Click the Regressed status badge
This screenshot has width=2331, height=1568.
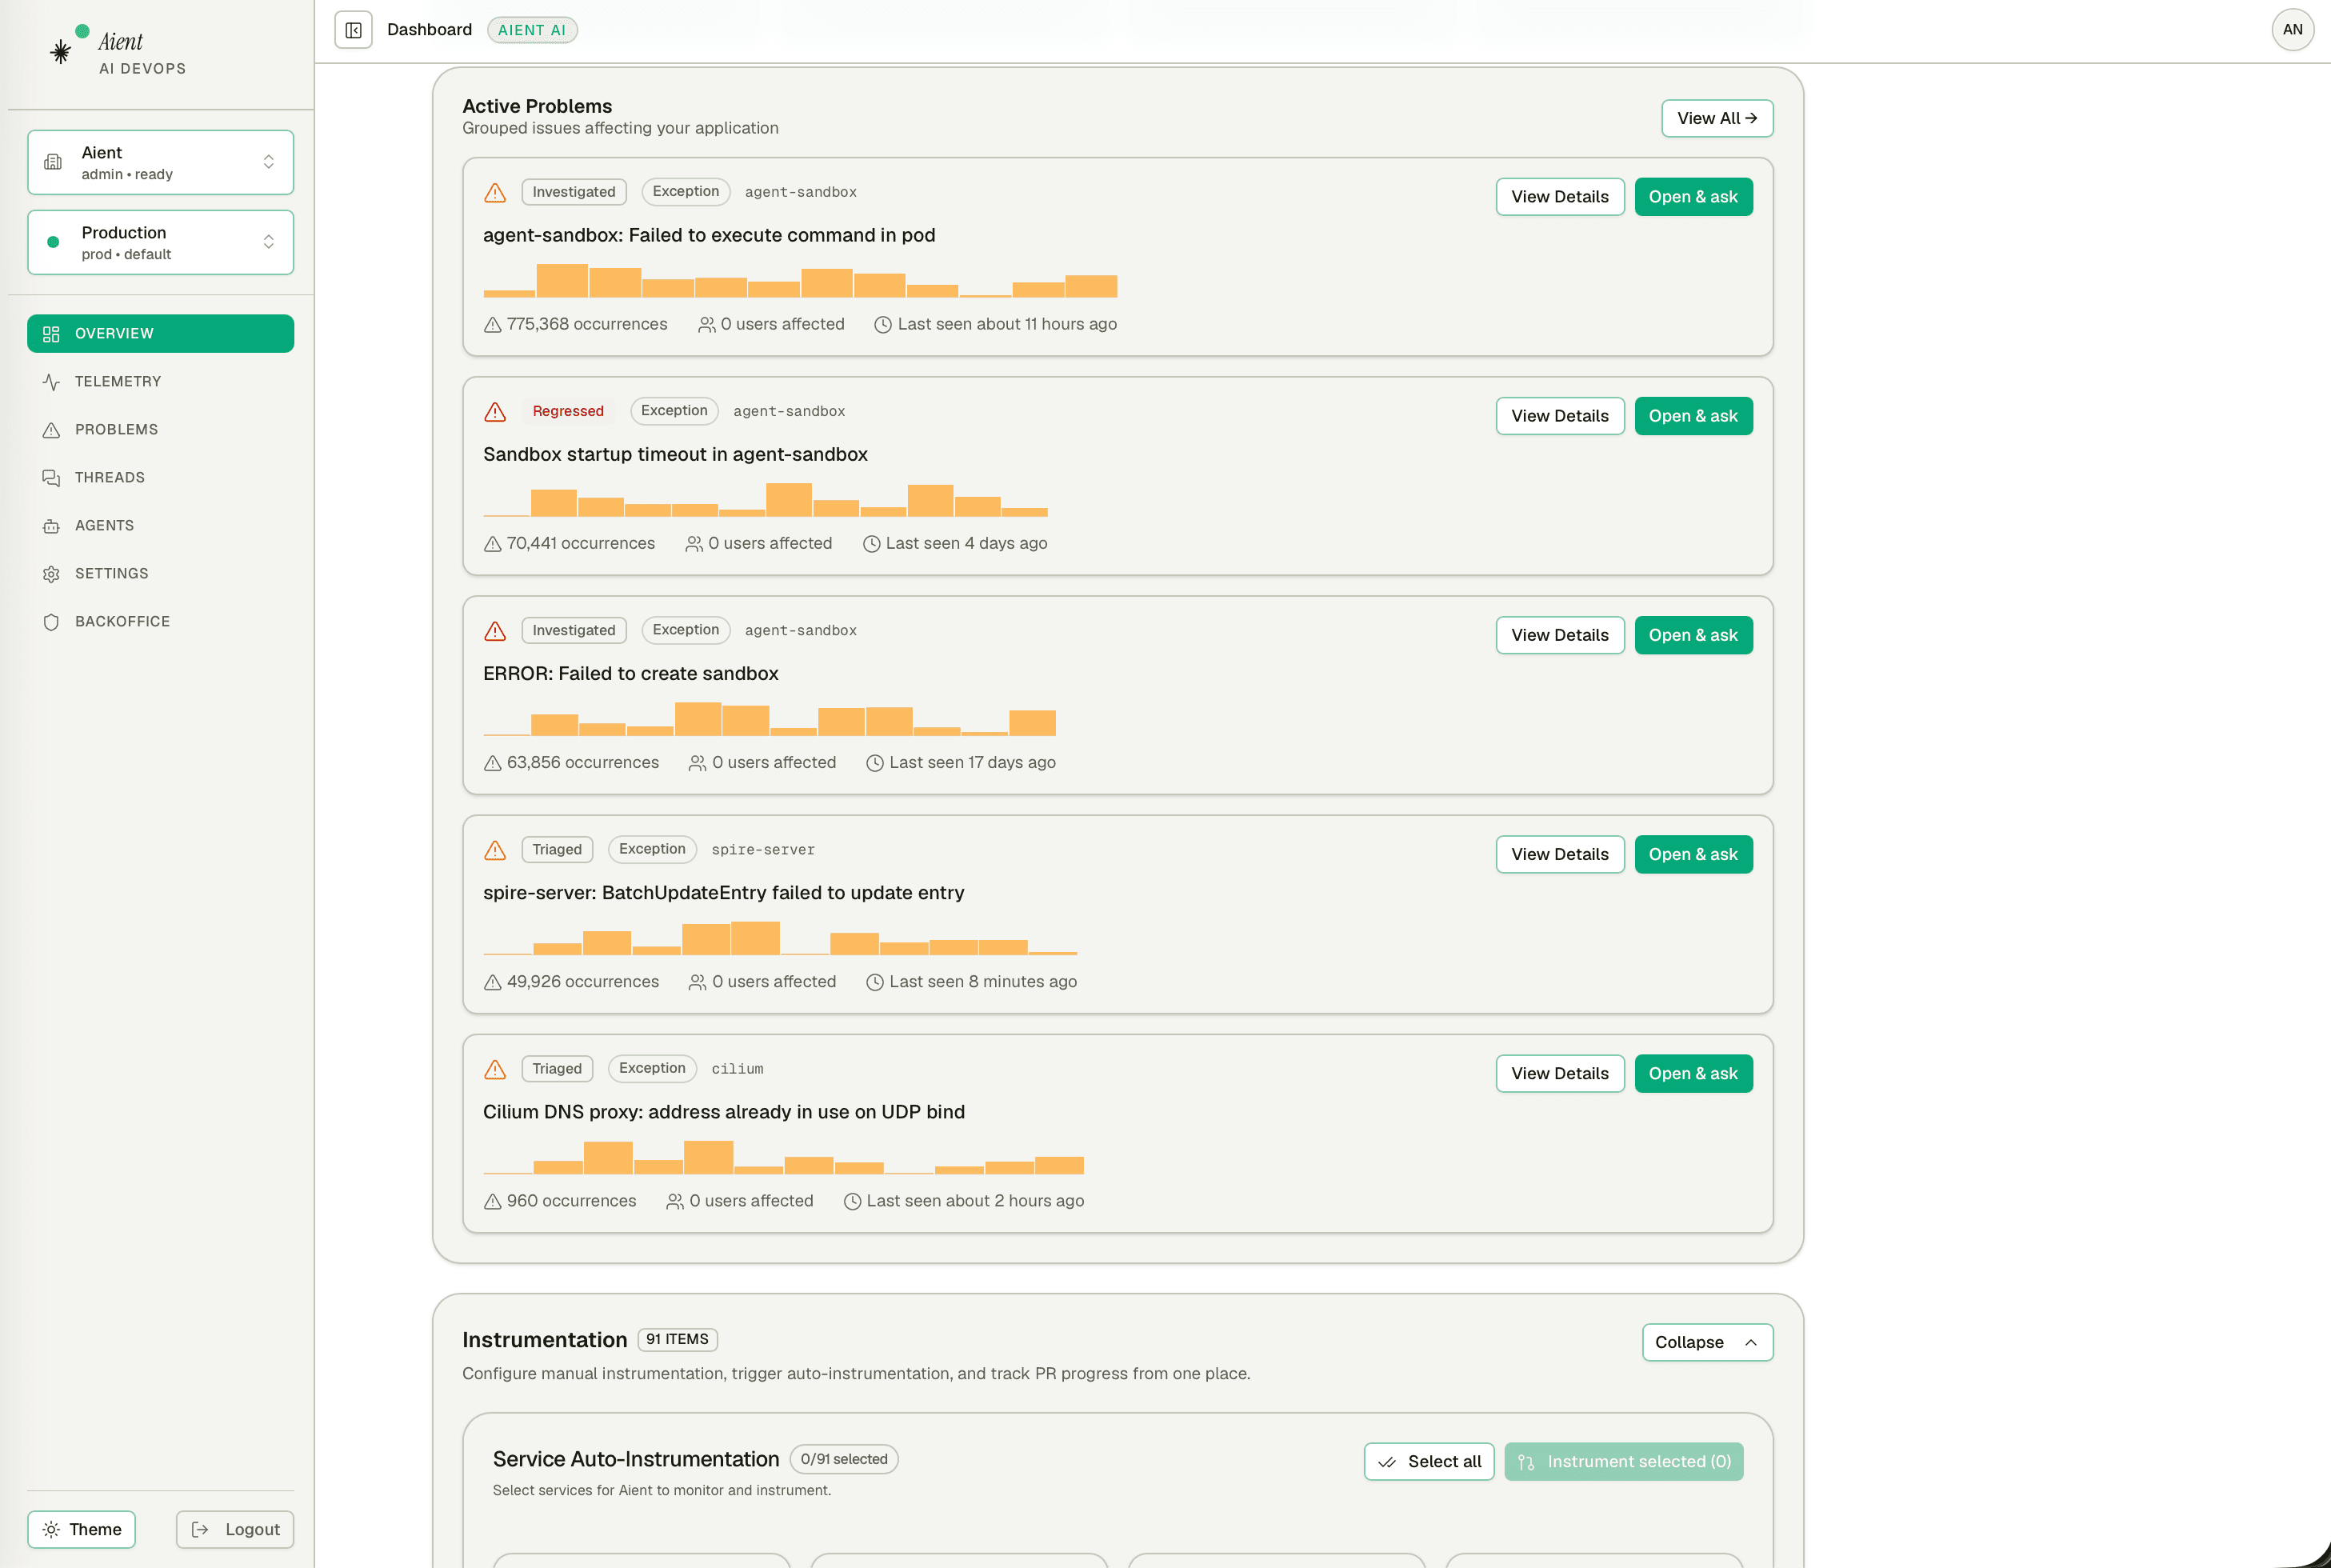(x=568, y=411)
